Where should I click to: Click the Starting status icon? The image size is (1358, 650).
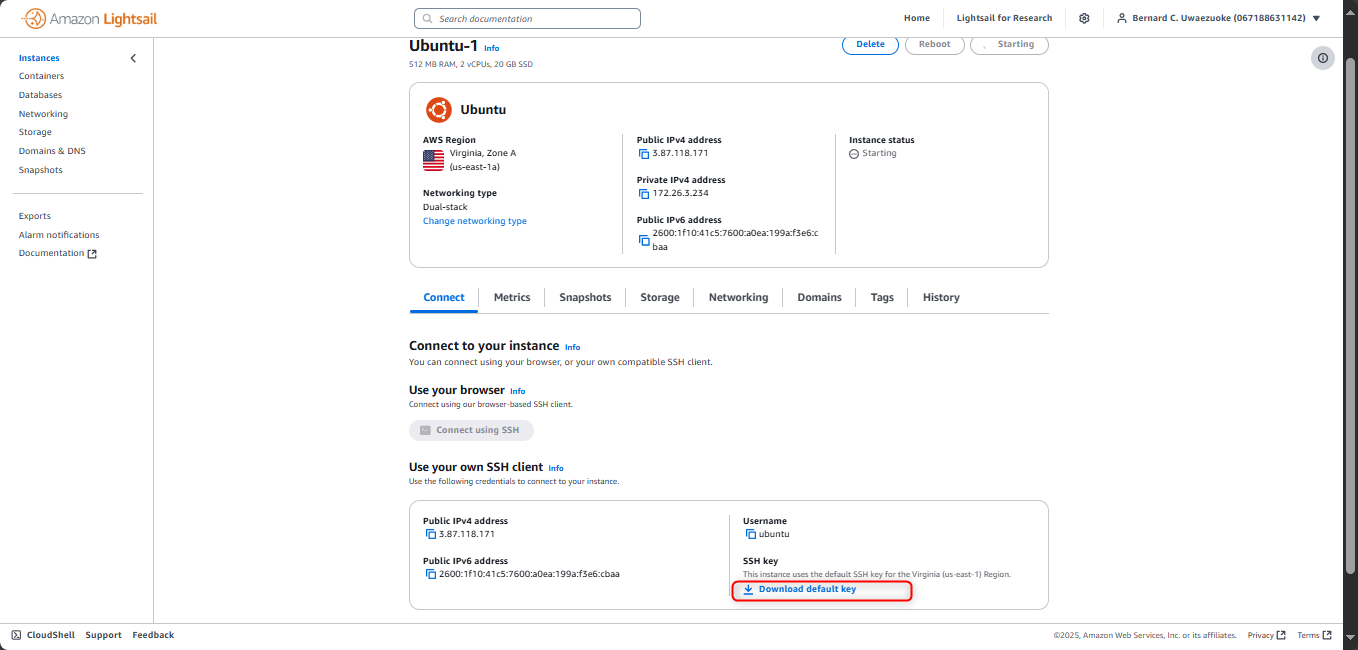tap(853, 153)
